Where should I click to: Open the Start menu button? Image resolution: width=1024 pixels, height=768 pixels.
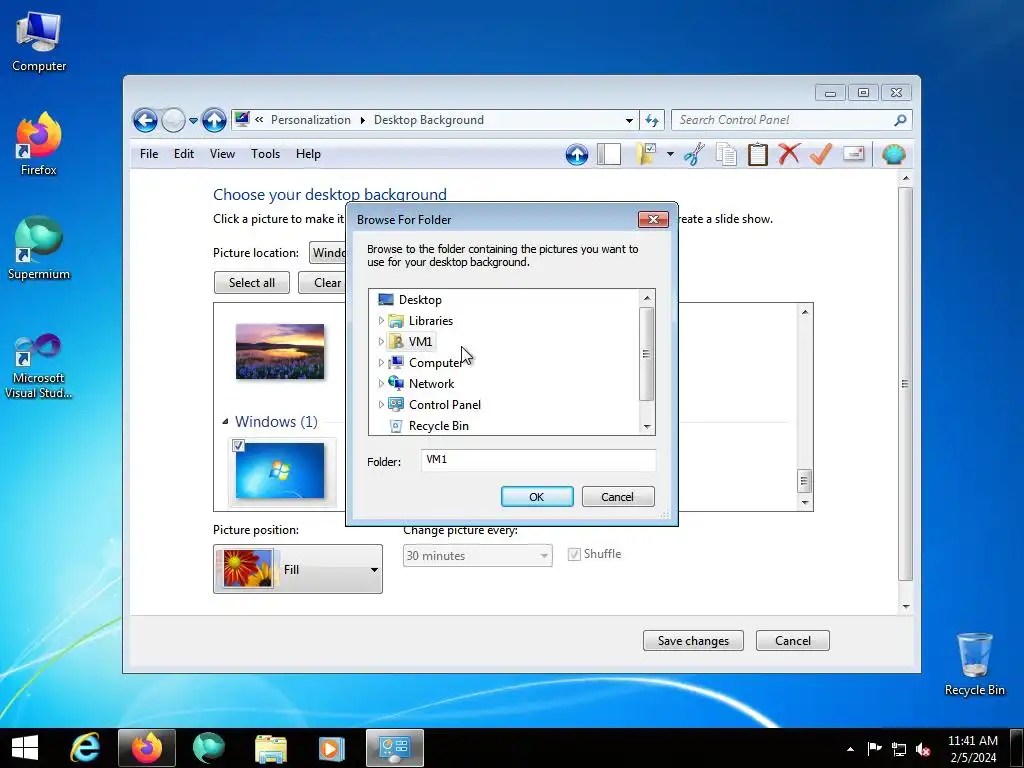tap(25, 748)
